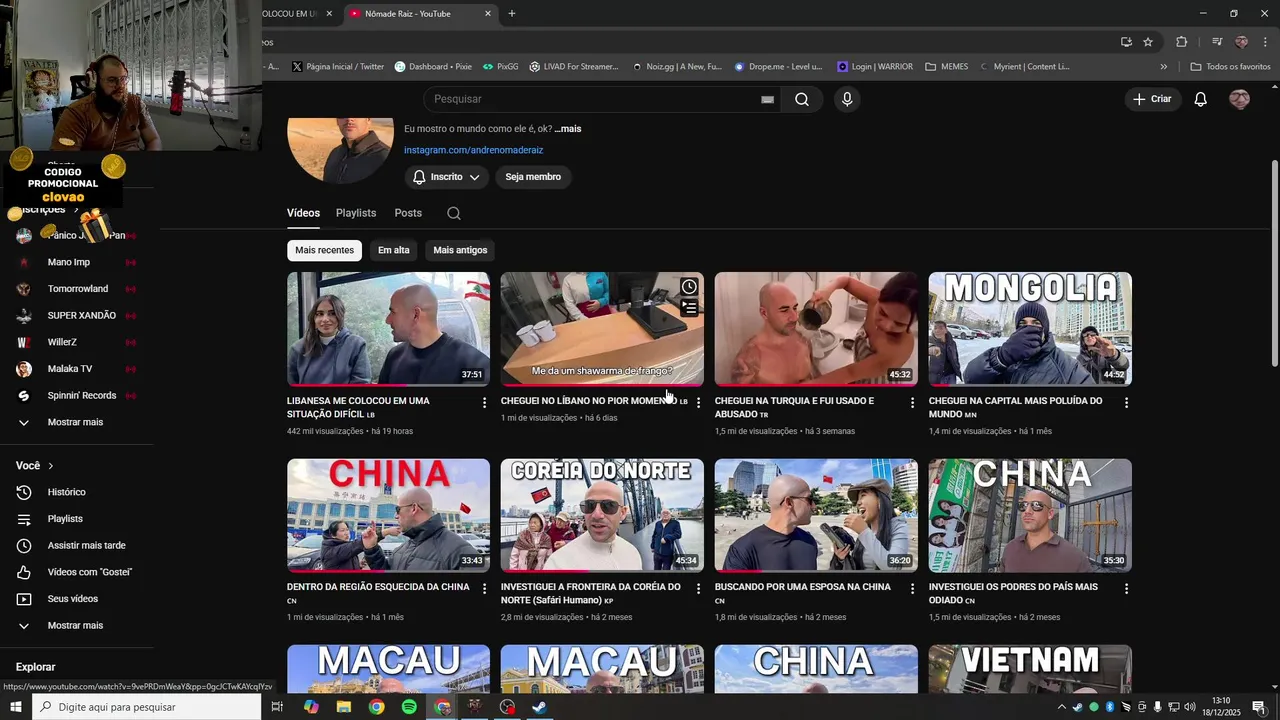Play the CHEGUEI NA TURQUIA video thumbnail
This screenshot has width=1280, height=720.
pyautogui.click(x=816, y=329)
